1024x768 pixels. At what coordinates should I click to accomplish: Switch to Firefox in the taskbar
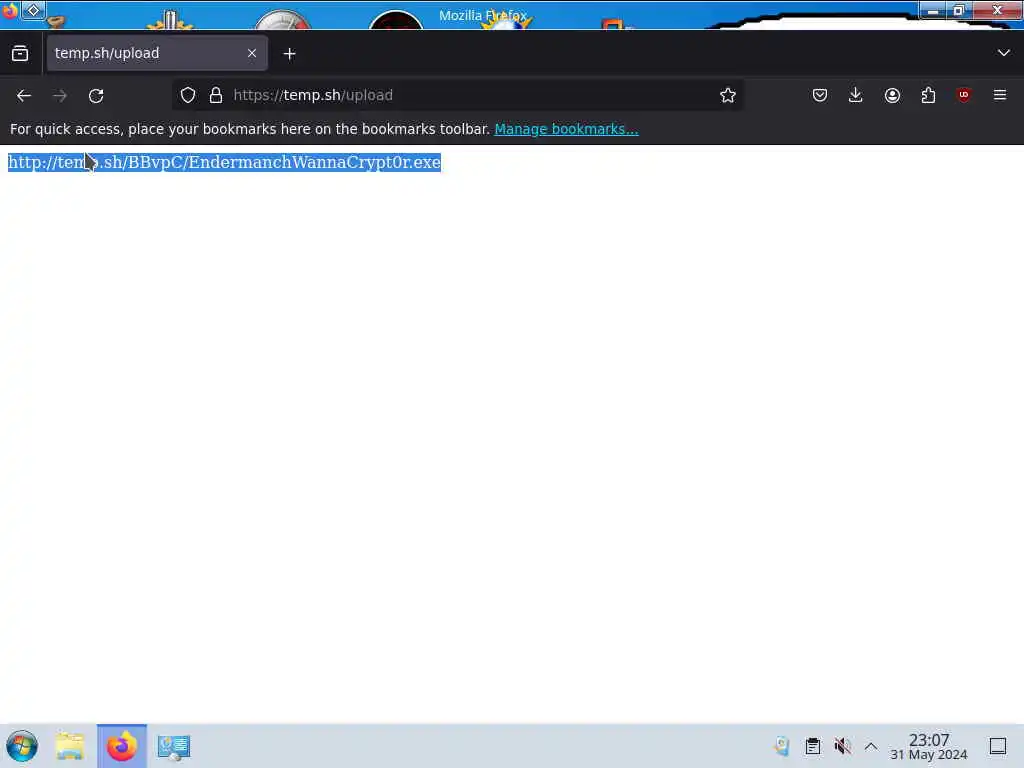click(121, 746)
